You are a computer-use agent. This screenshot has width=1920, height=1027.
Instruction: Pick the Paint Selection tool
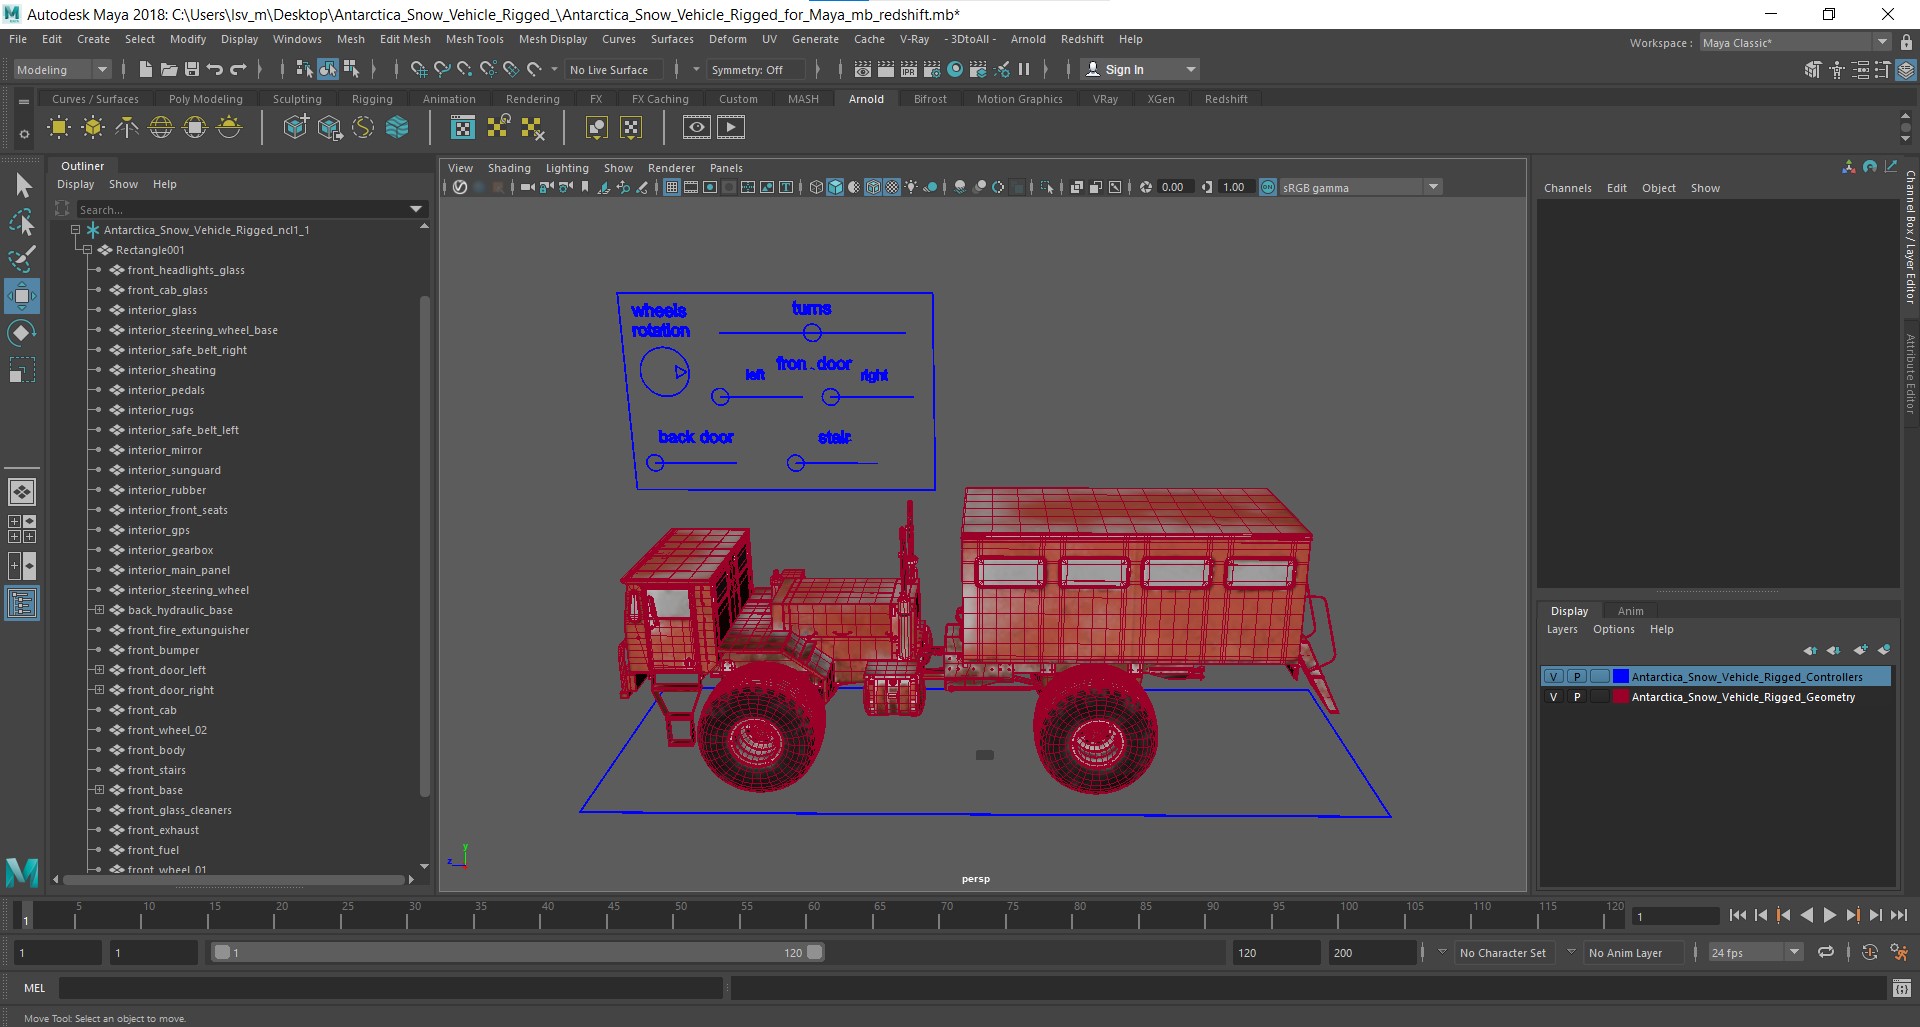[21, 259]
